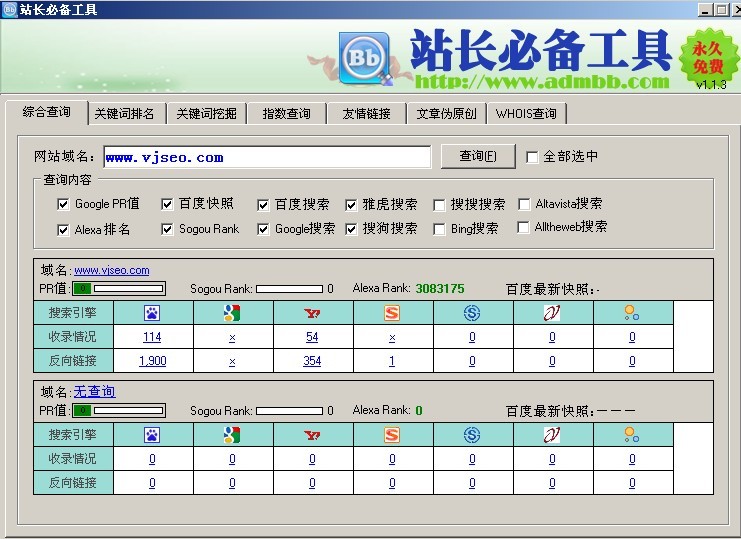Click the 反向链接 row label in the 无查询 table
Image resolution: width=741 pixels, height=539 pixels.
[73, 483]
